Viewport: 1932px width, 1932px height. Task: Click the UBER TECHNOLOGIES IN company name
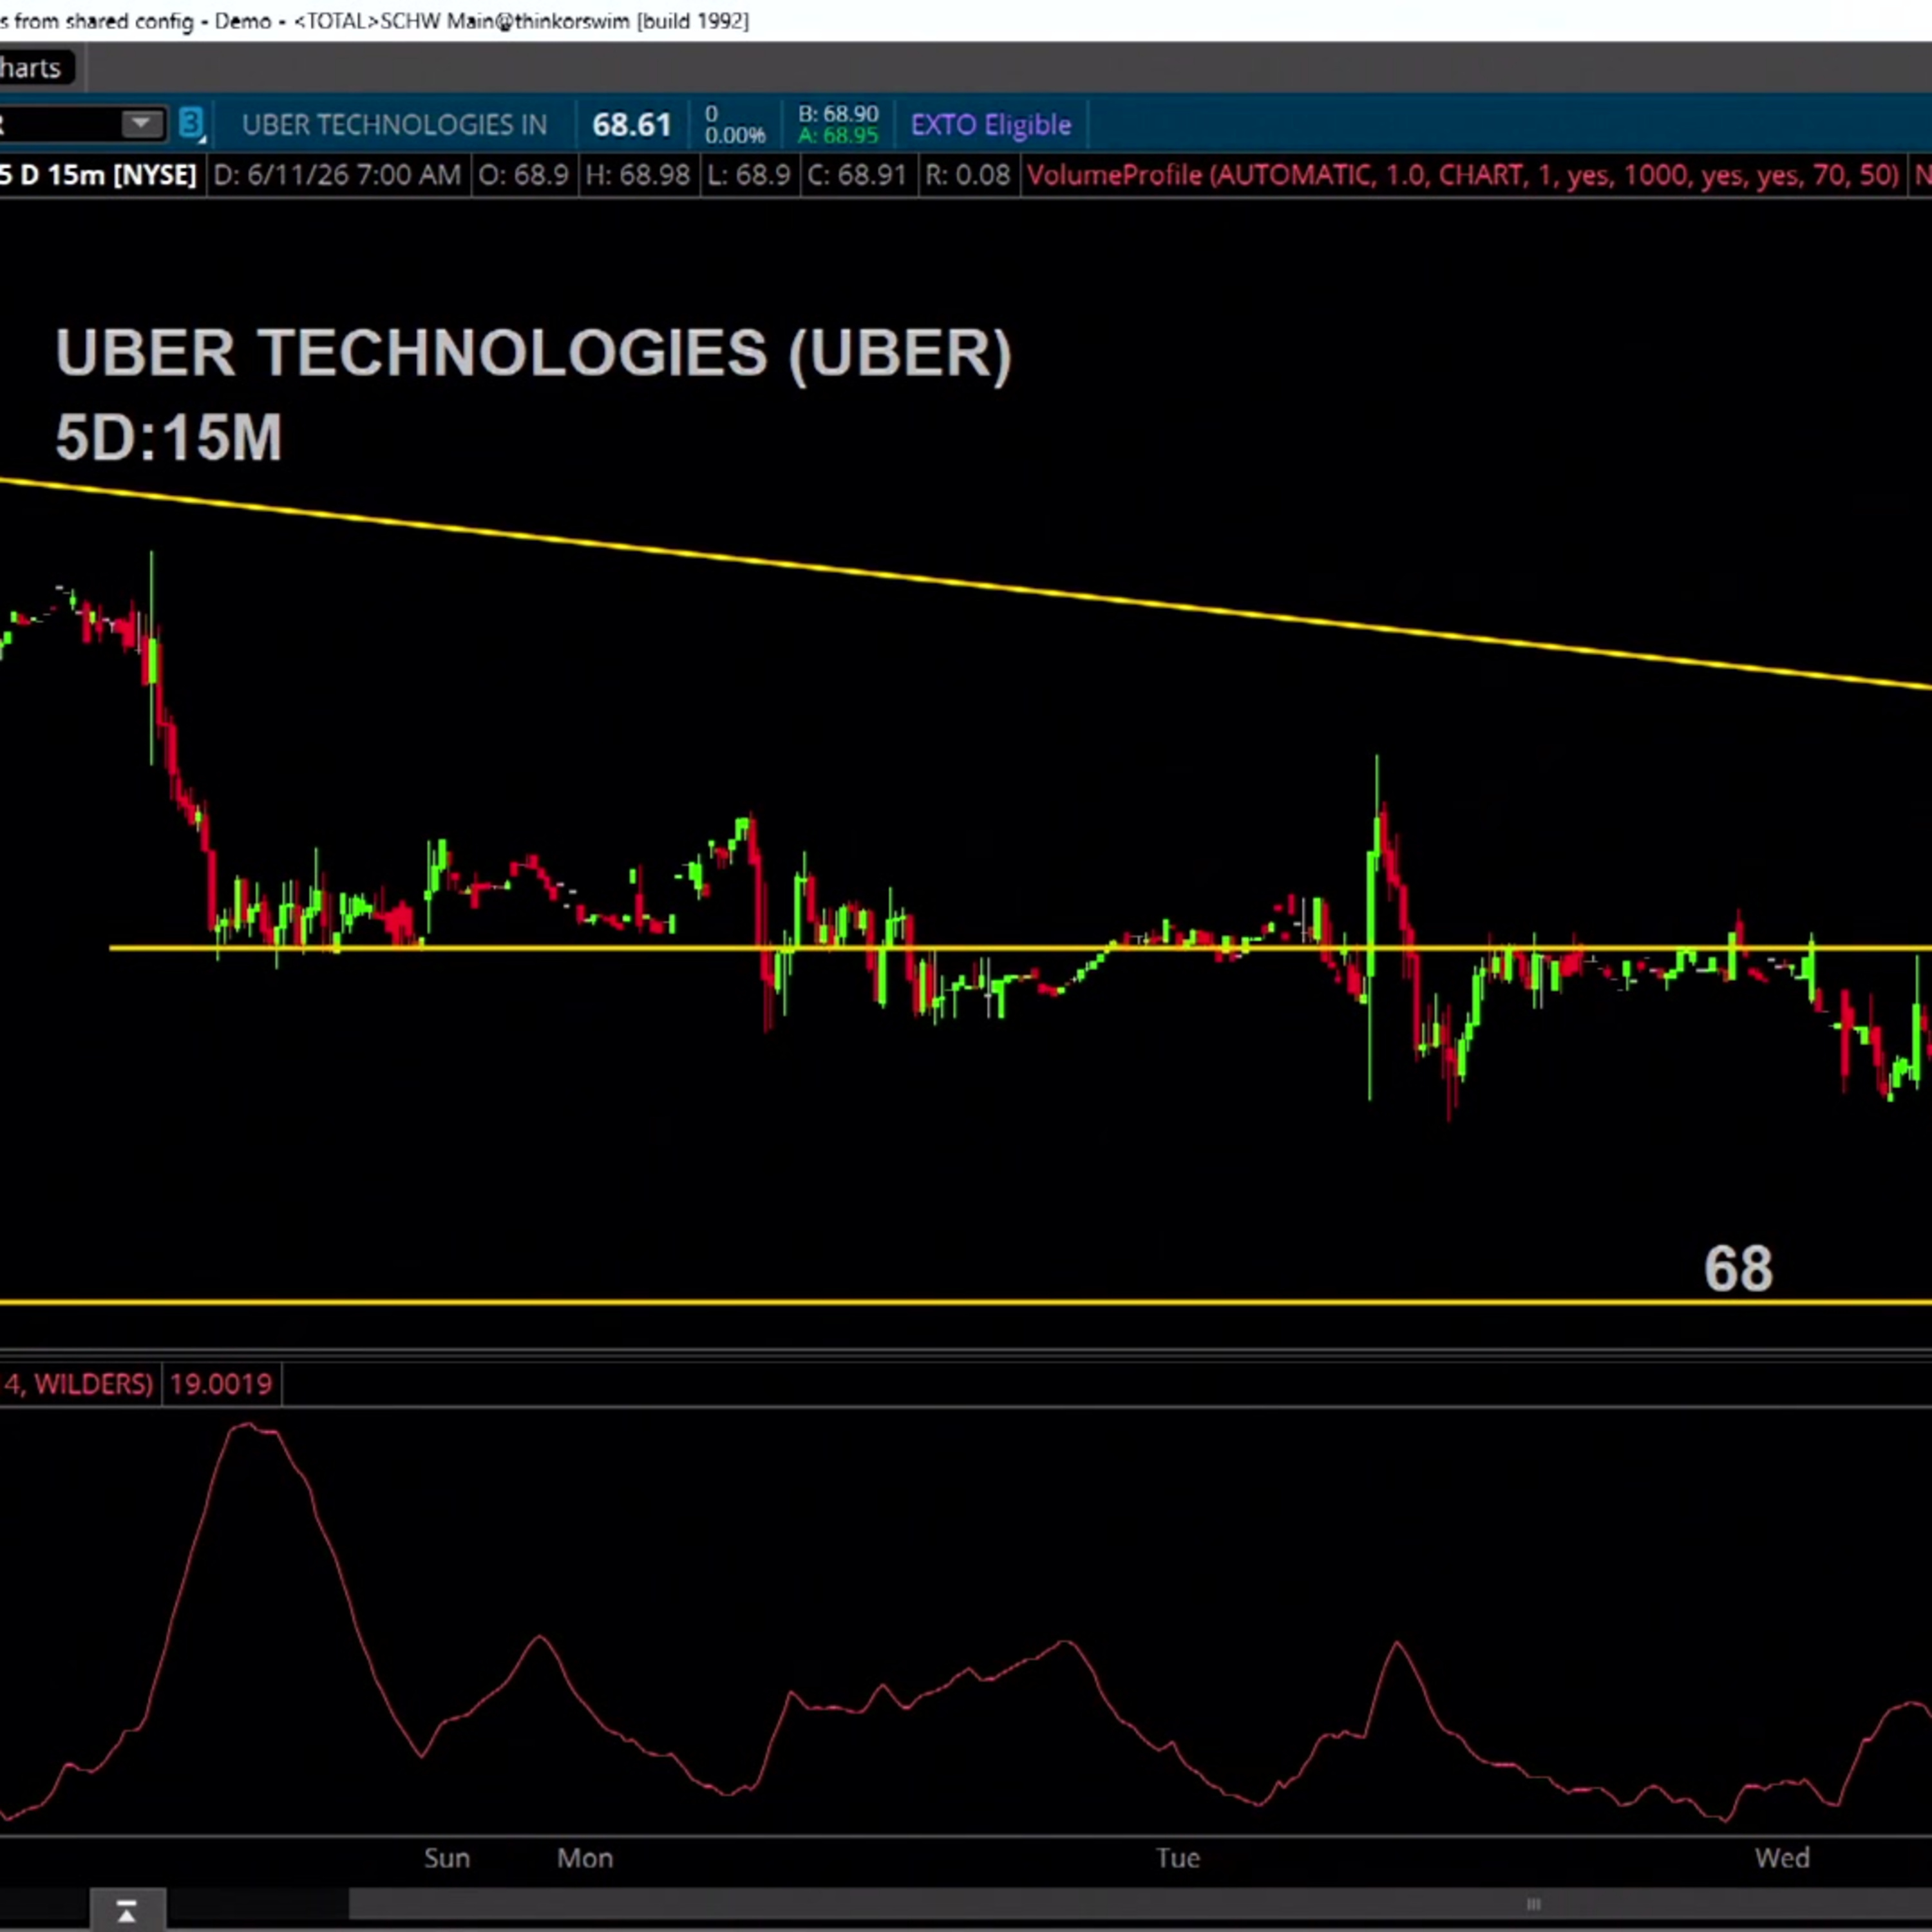pos(394,125)
